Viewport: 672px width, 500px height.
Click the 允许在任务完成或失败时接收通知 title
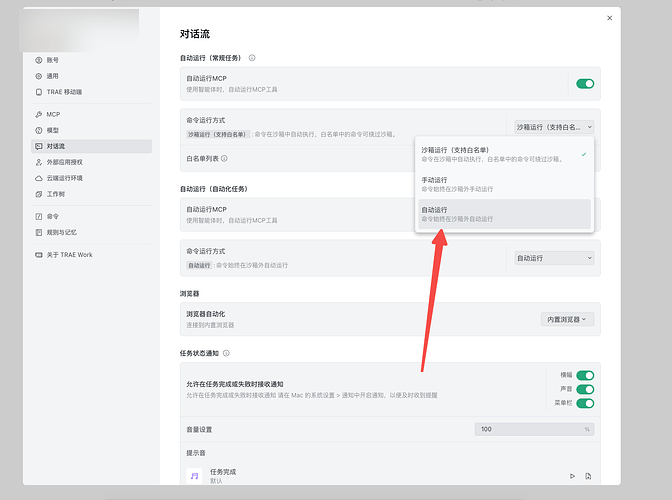pos(234,384)
